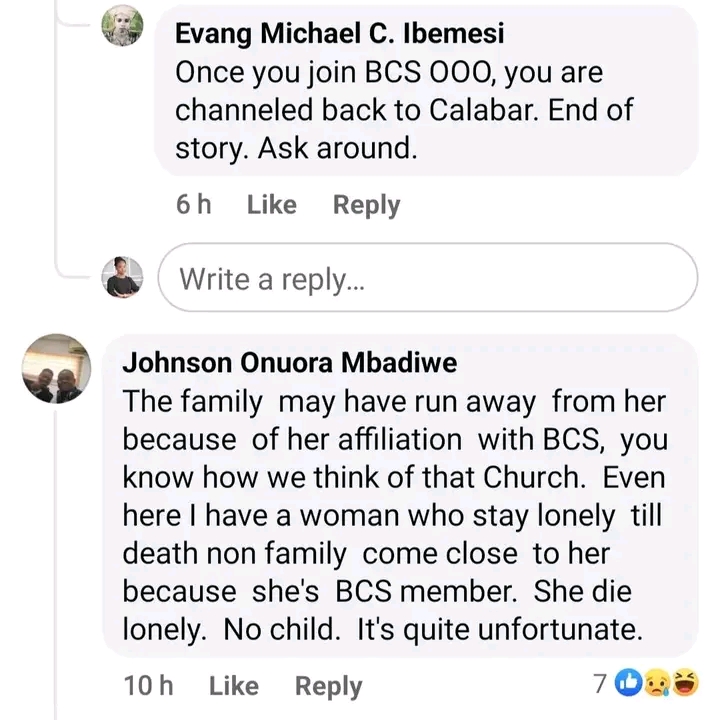
Task: Click the blue thumbs-up reaction icon
Action: pos(627,684)
